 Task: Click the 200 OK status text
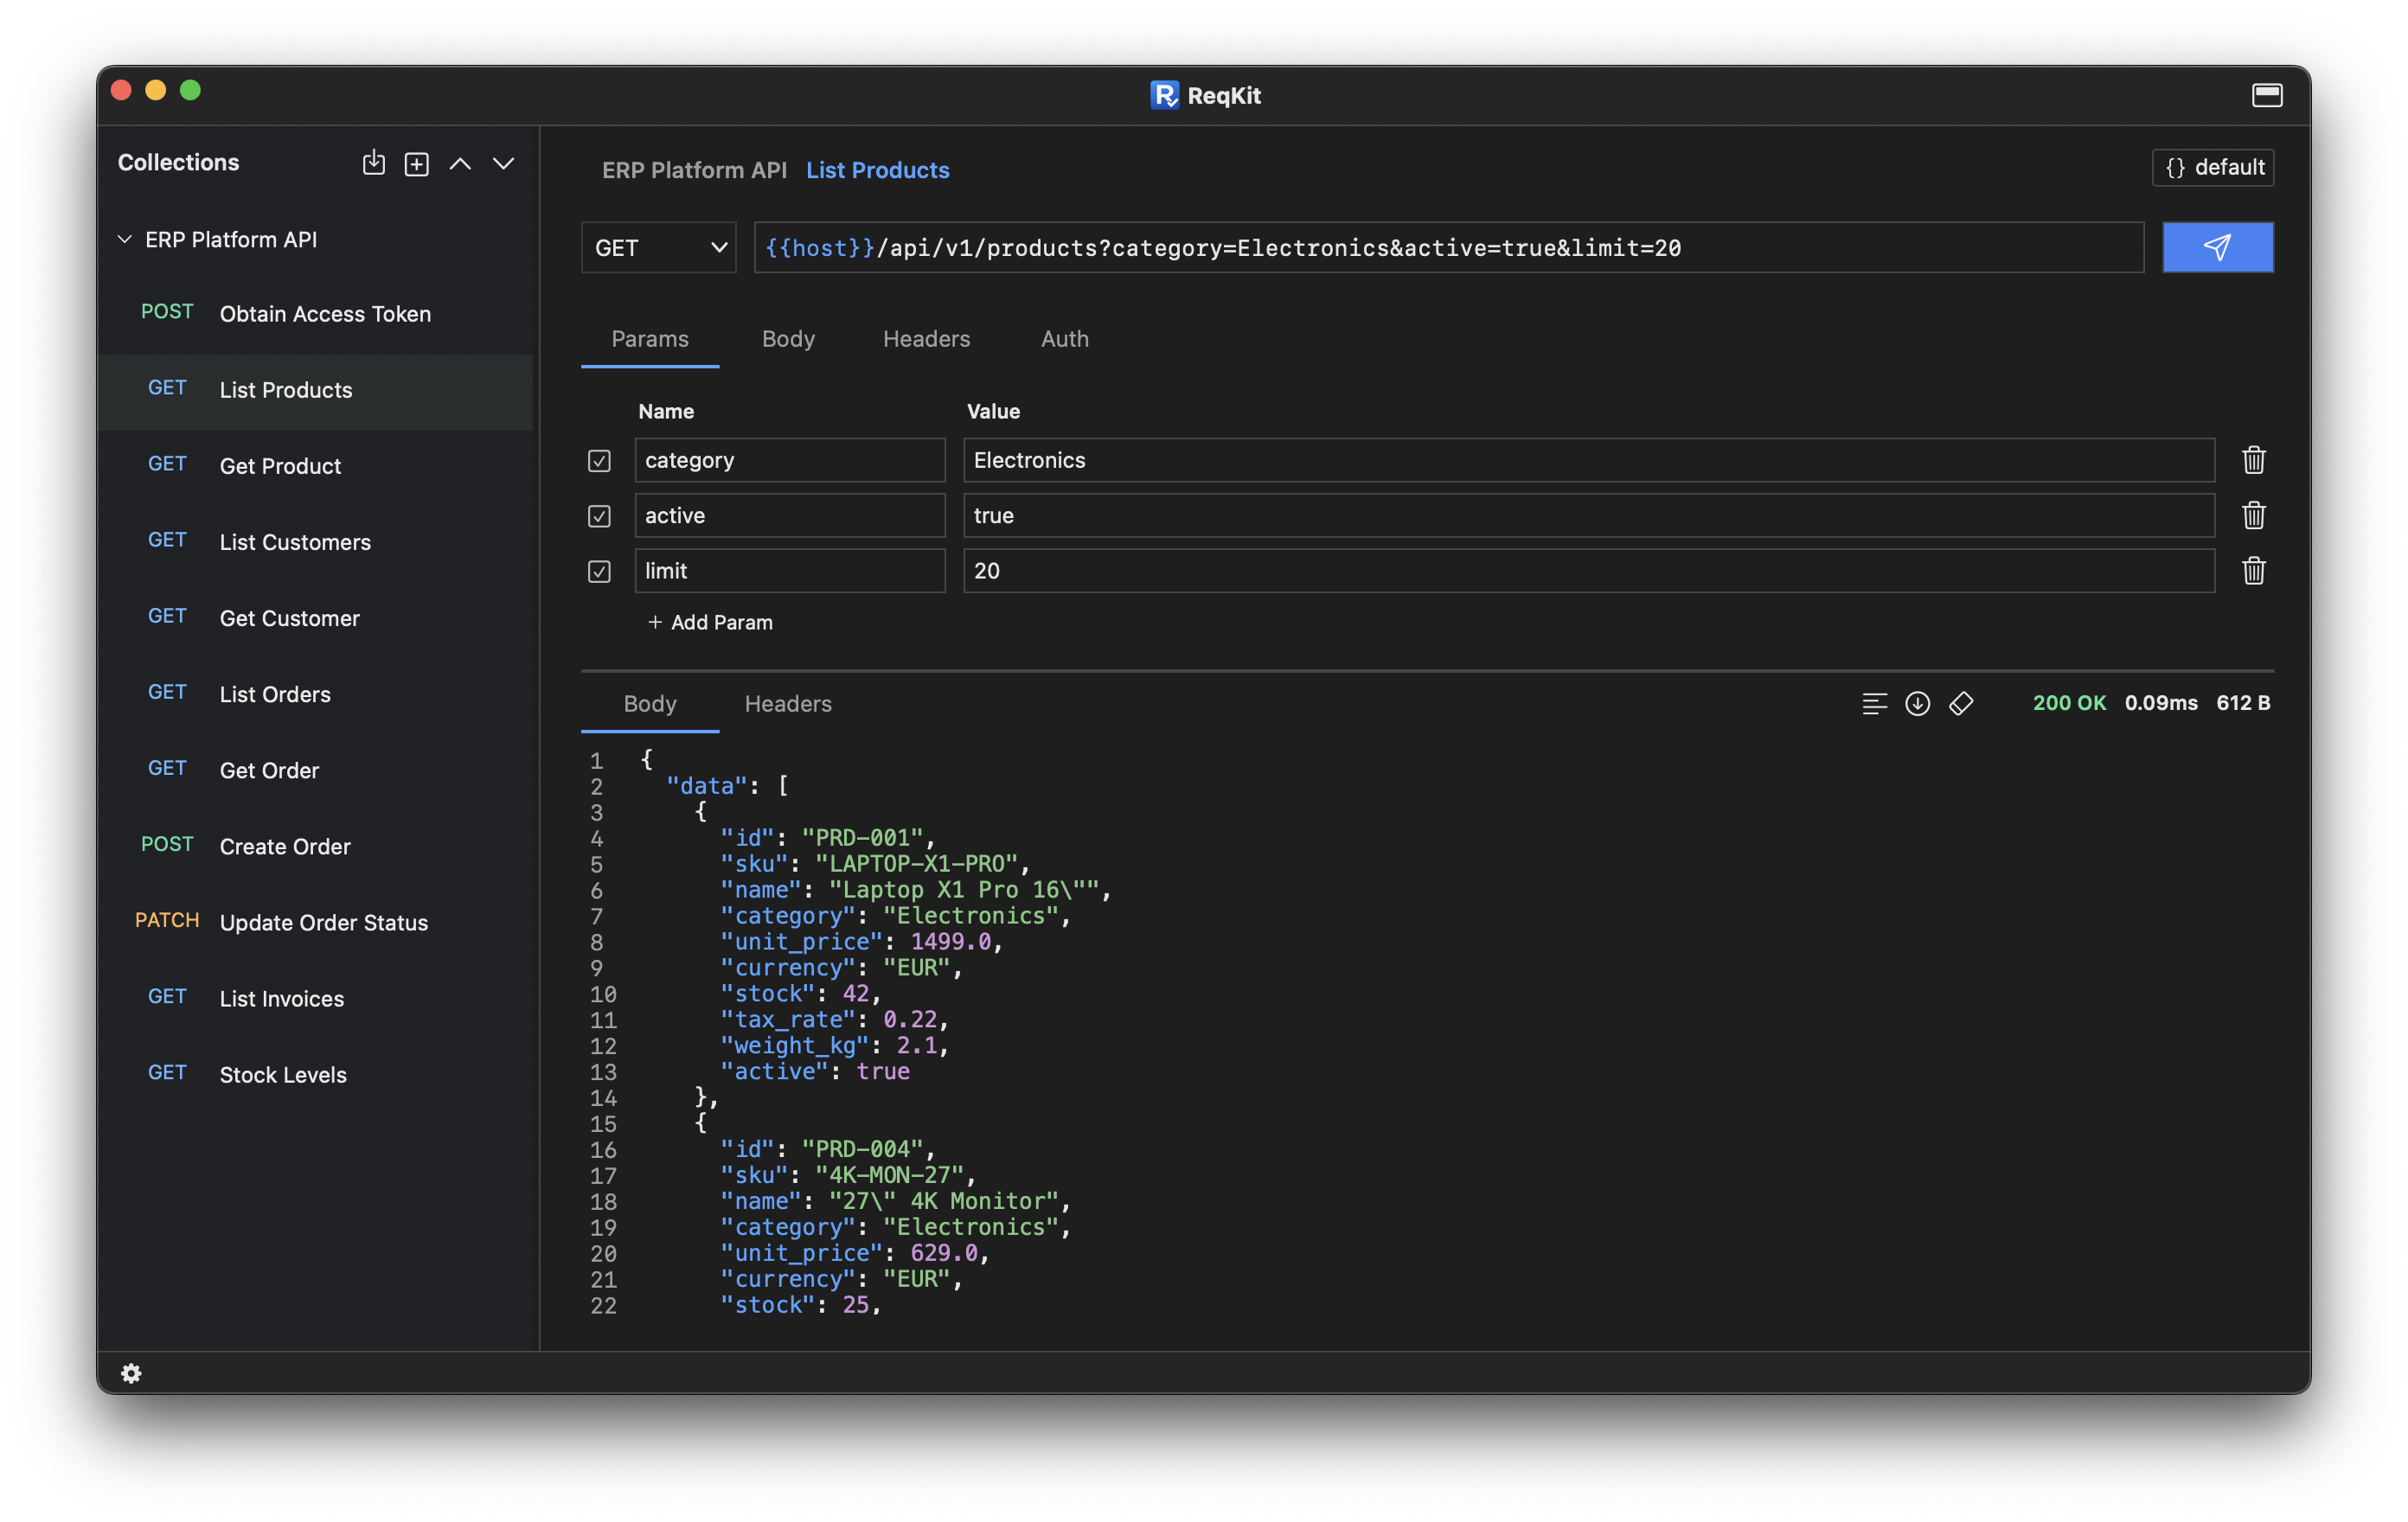pos(2069,703)
